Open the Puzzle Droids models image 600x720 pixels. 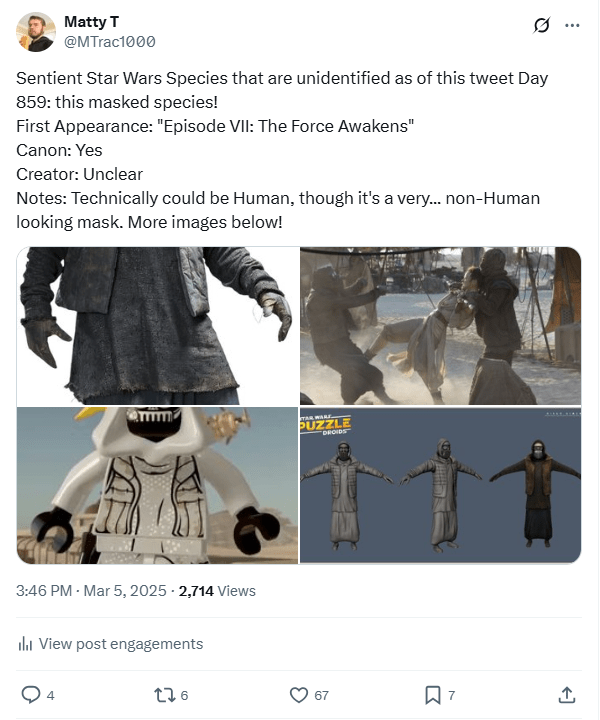[x=440, y=485]
